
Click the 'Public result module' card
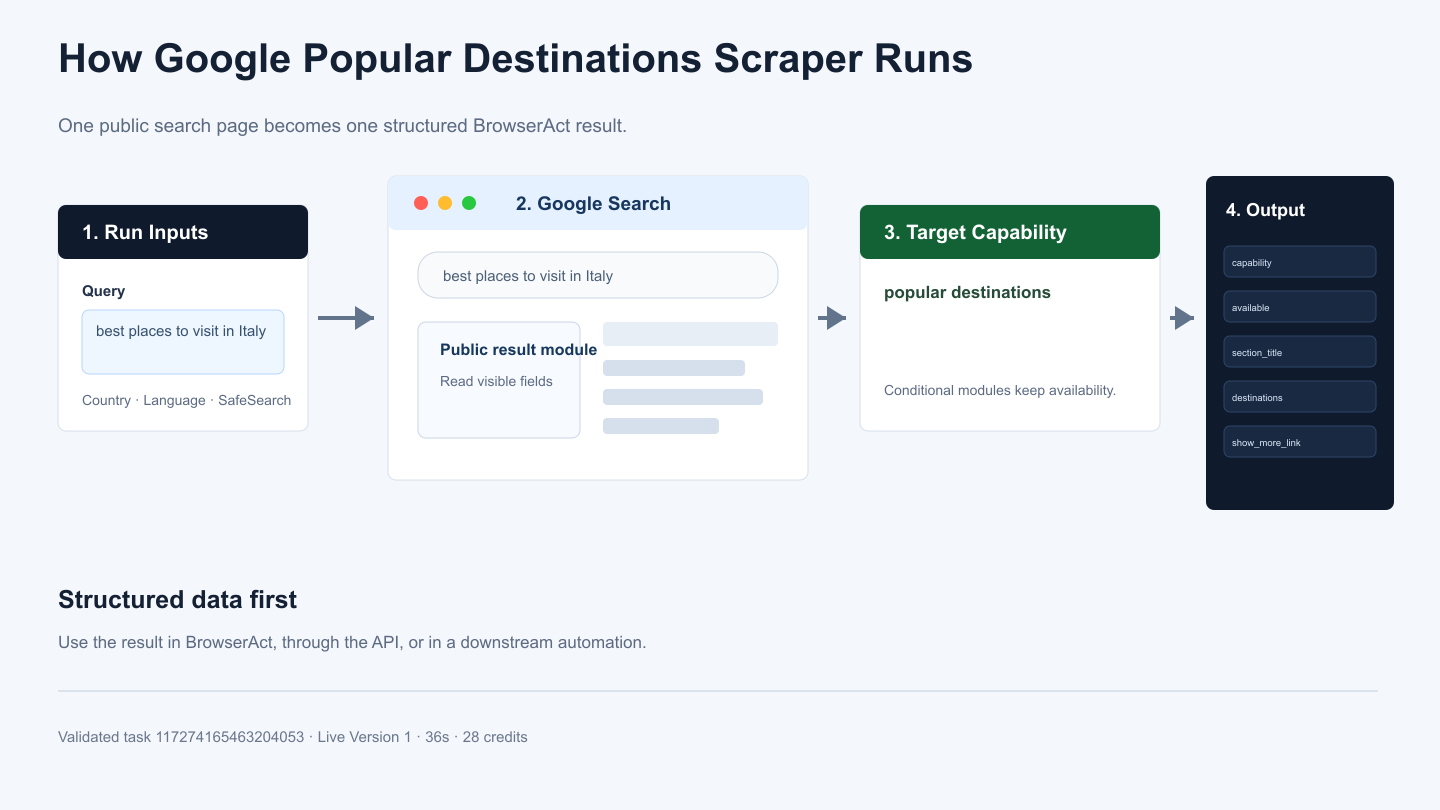tap(499, 380)
